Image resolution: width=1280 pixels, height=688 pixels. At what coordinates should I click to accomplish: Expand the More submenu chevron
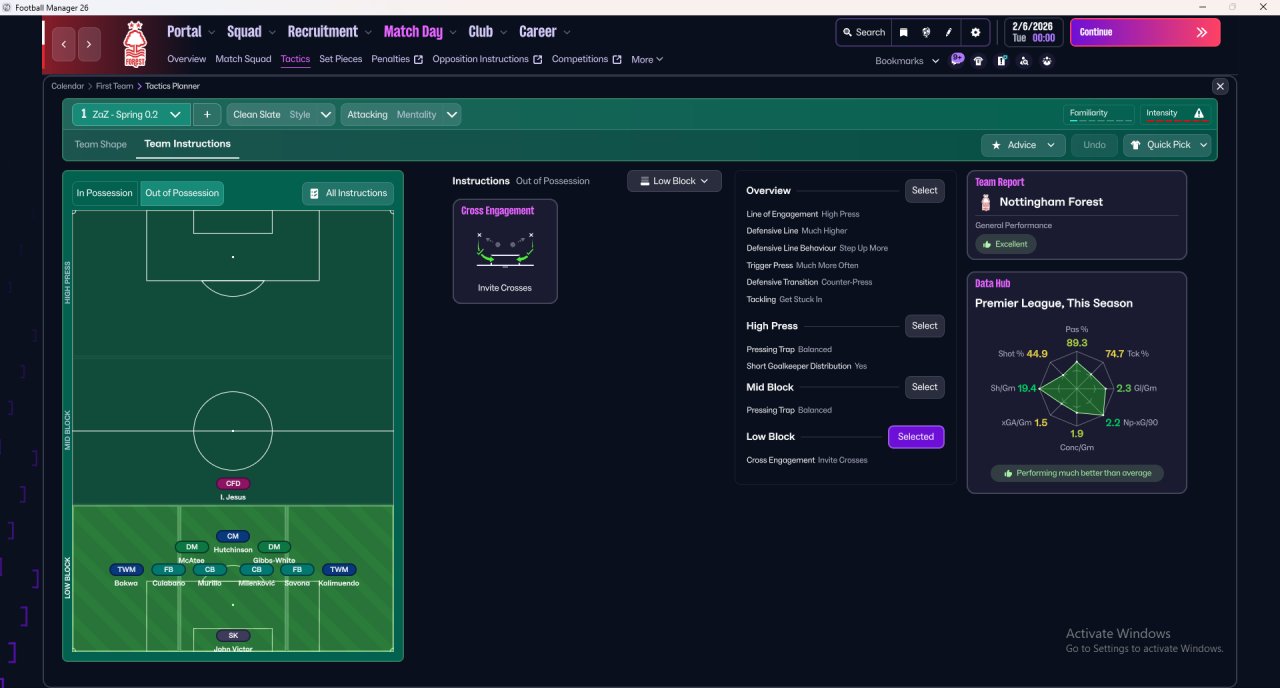659,60
